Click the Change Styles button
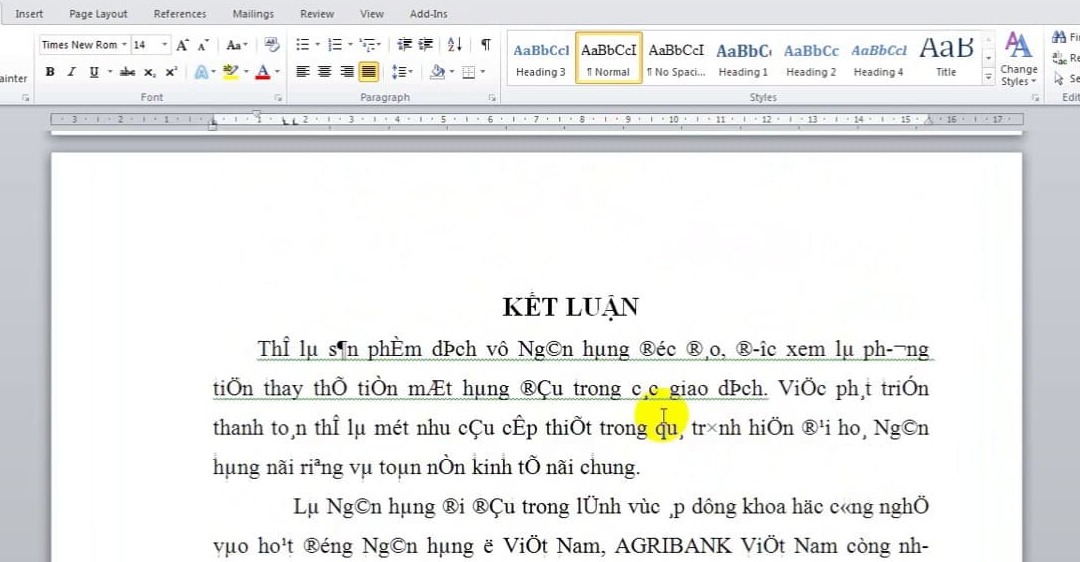The image size is (1080, 562). [1018, 58]
